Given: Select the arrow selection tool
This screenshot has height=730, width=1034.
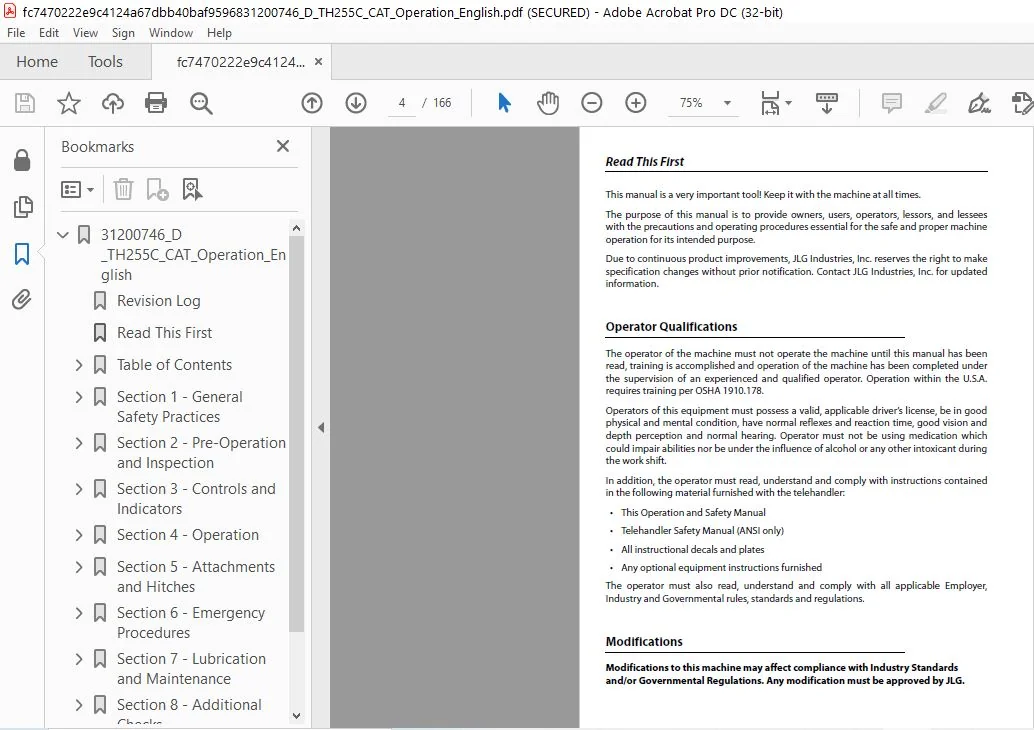Looking at the screenshot, I should click(504, 103).
